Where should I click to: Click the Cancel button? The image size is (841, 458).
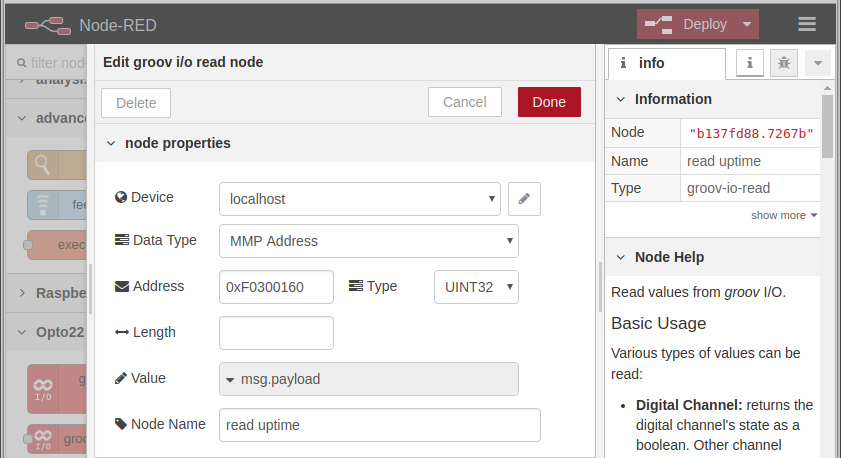(464, 102)
